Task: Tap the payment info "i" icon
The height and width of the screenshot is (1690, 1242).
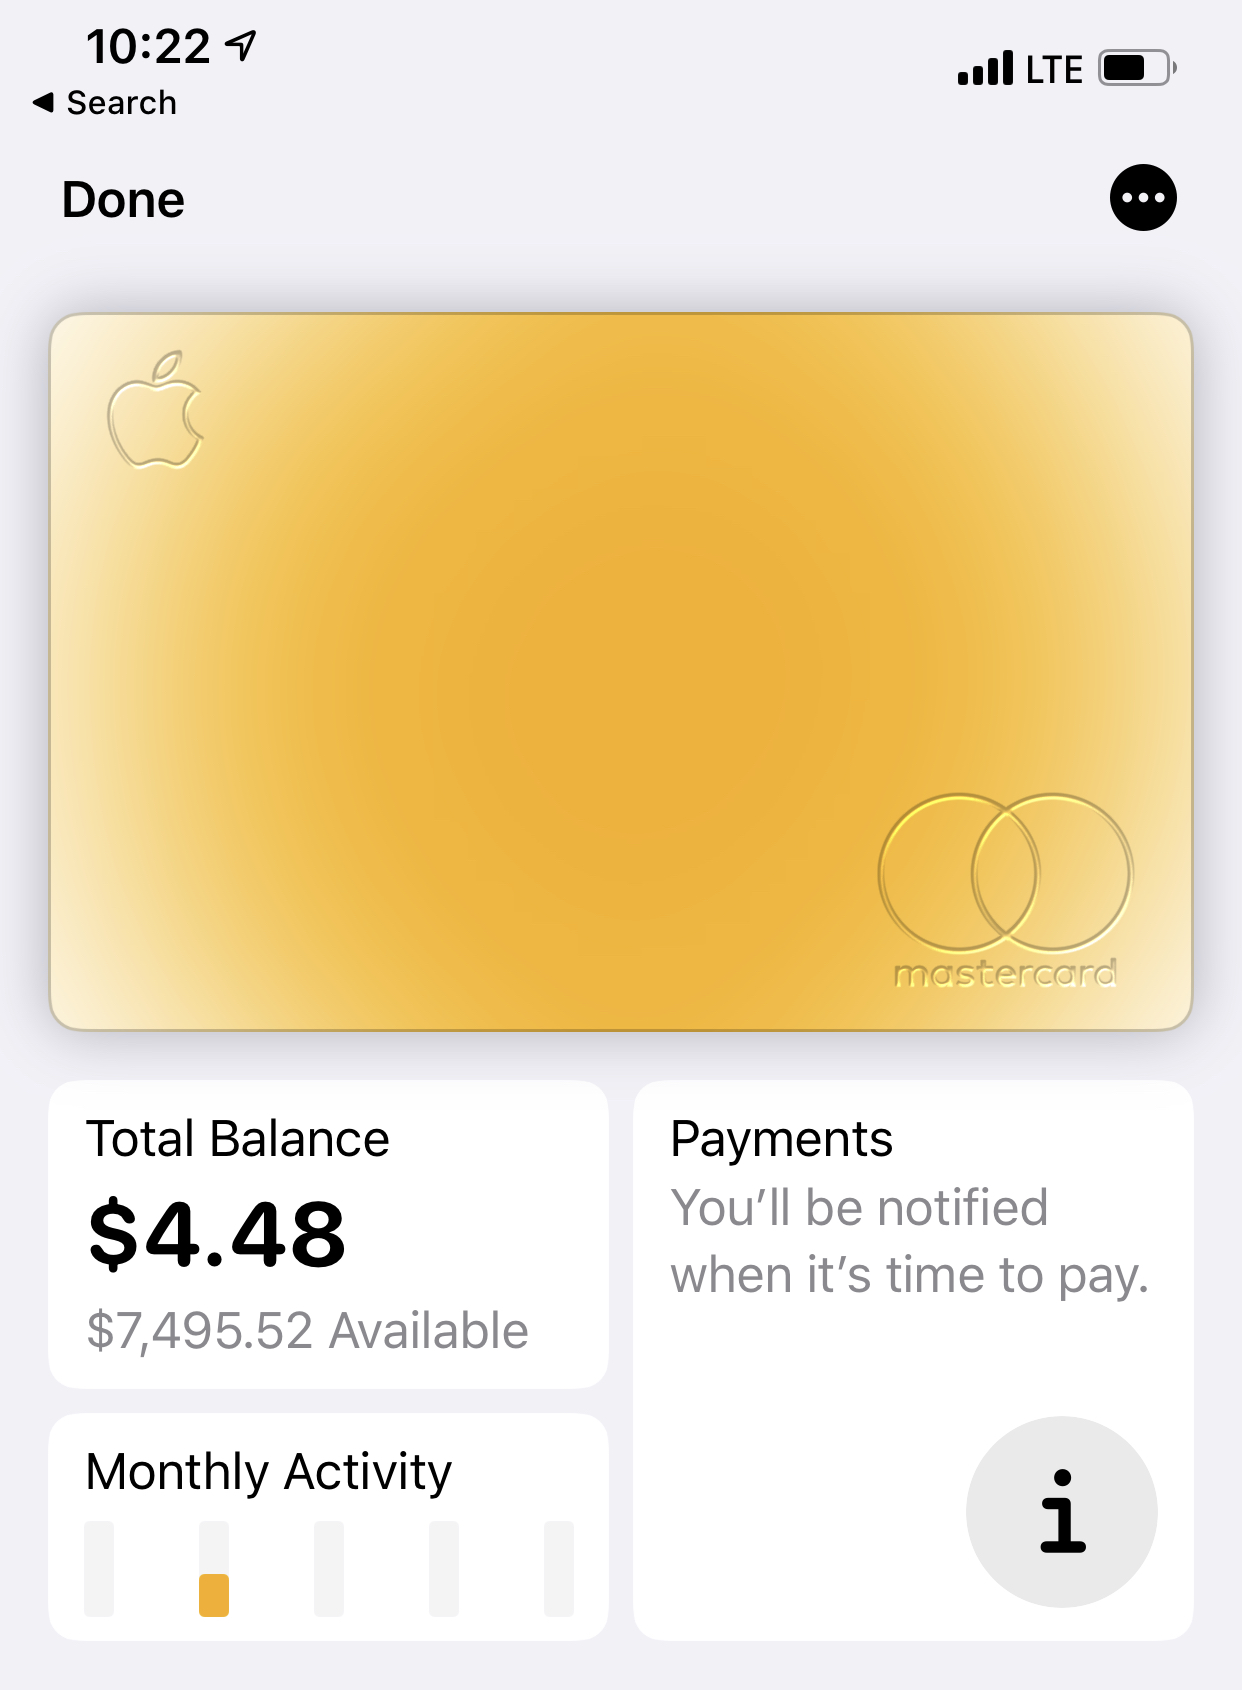Action: (1061, 1511)
